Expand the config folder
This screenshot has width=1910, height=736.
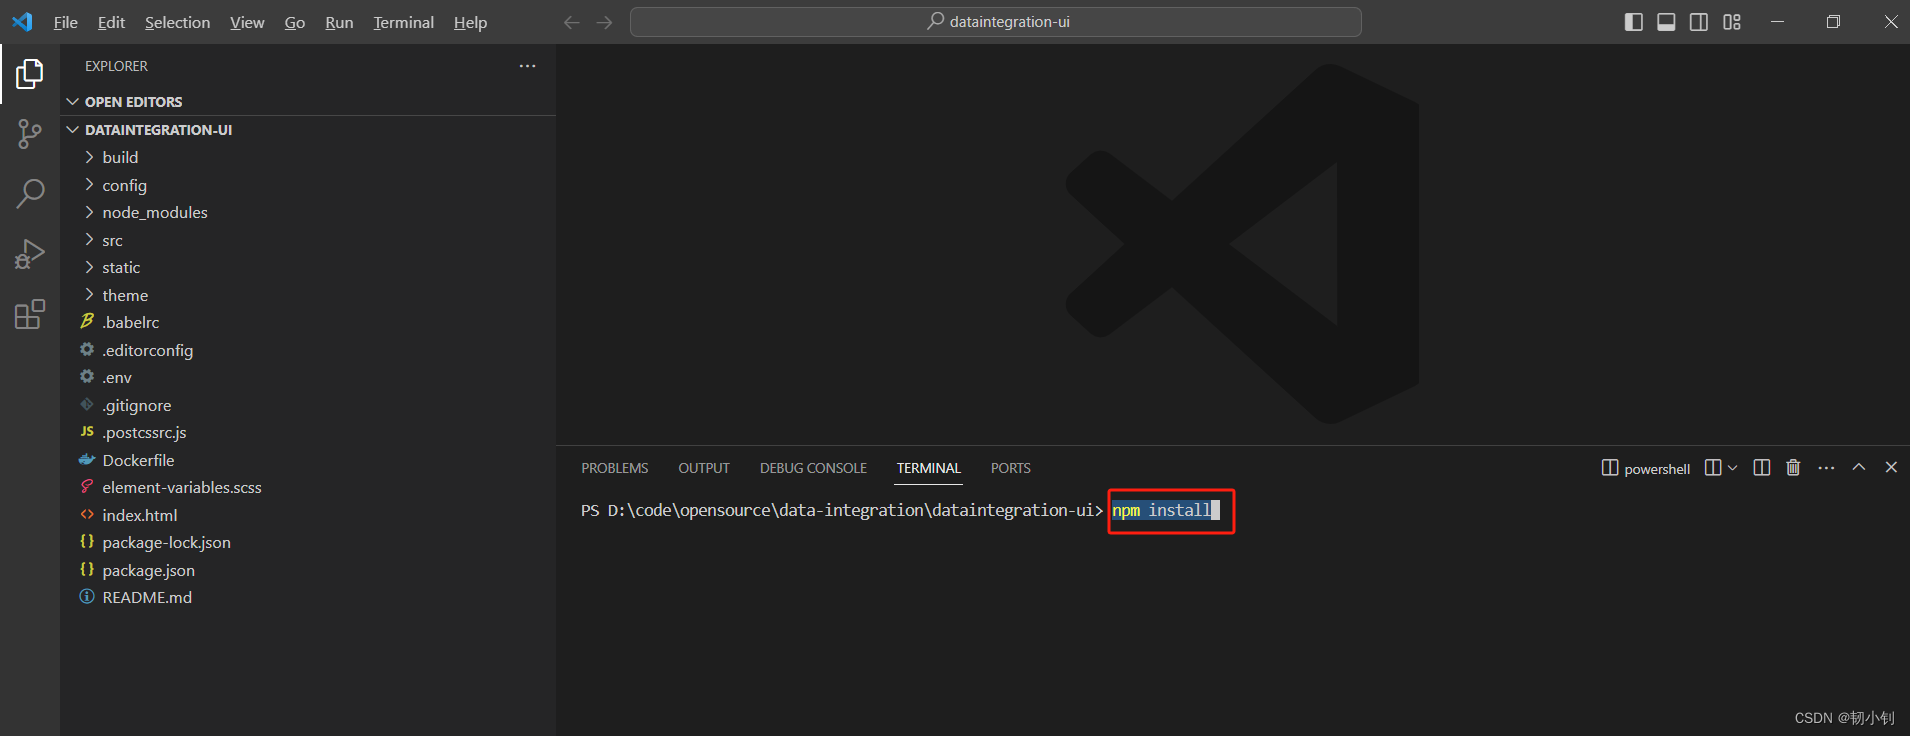click(310, 185)
